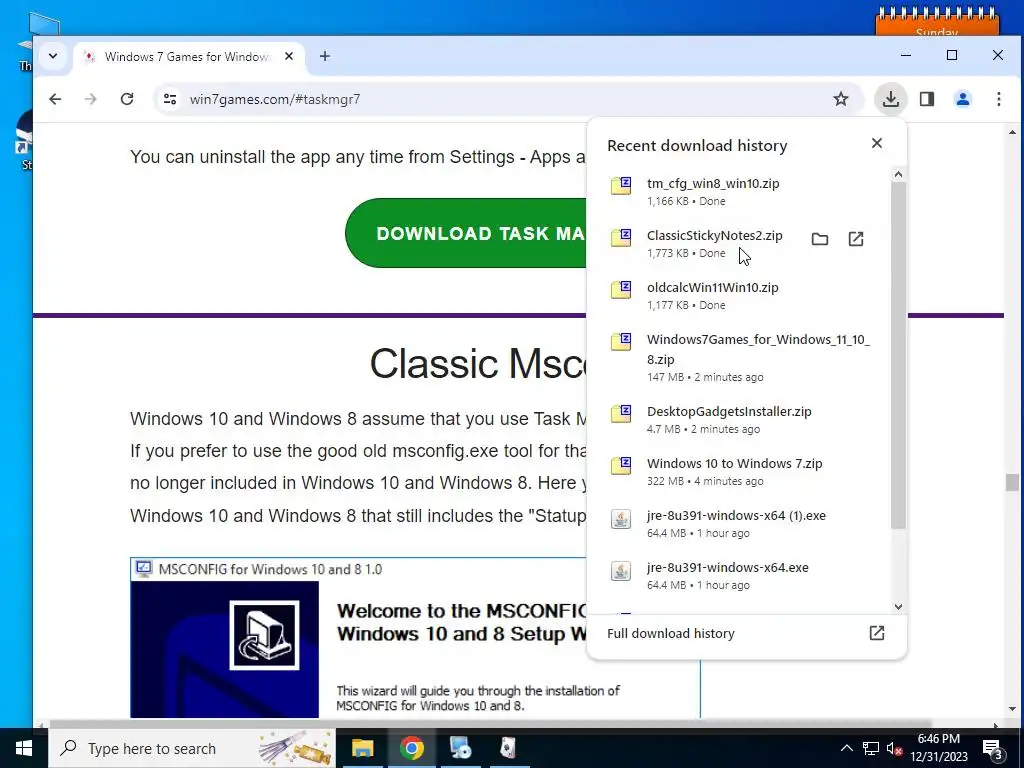
Task: Open Windows7Games_for_Windows_11_10_8.zip entry
Action: coord(738,357)
